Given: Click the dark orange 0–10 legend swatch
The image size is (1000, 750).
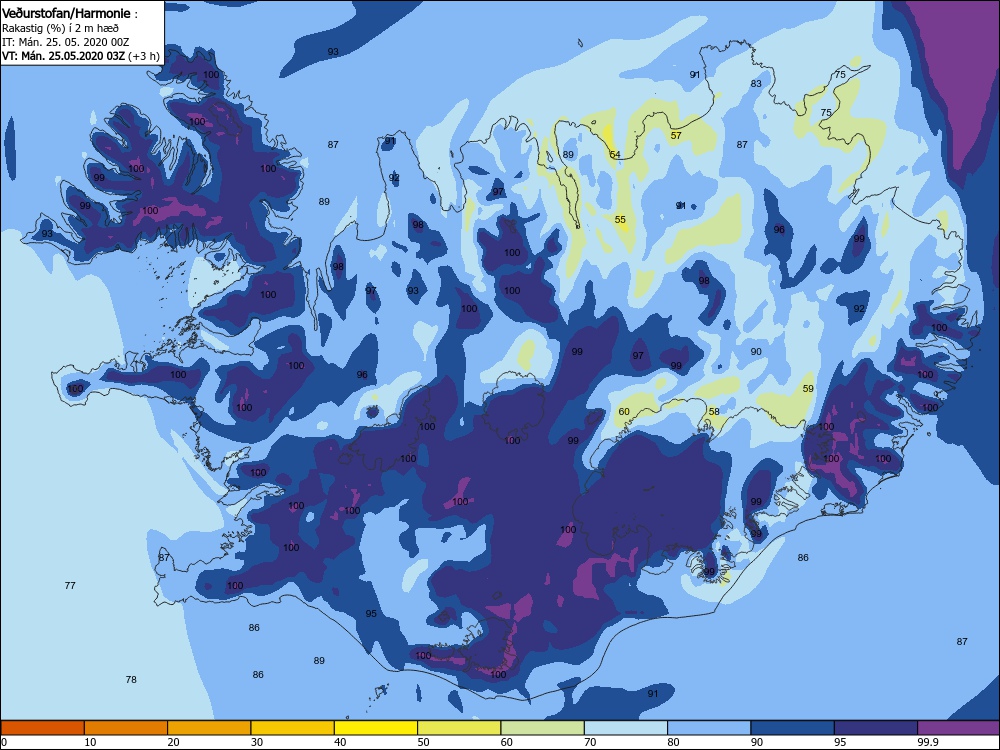Looking at the screenshot, I should pyautogui.click(x=43, y=728).
